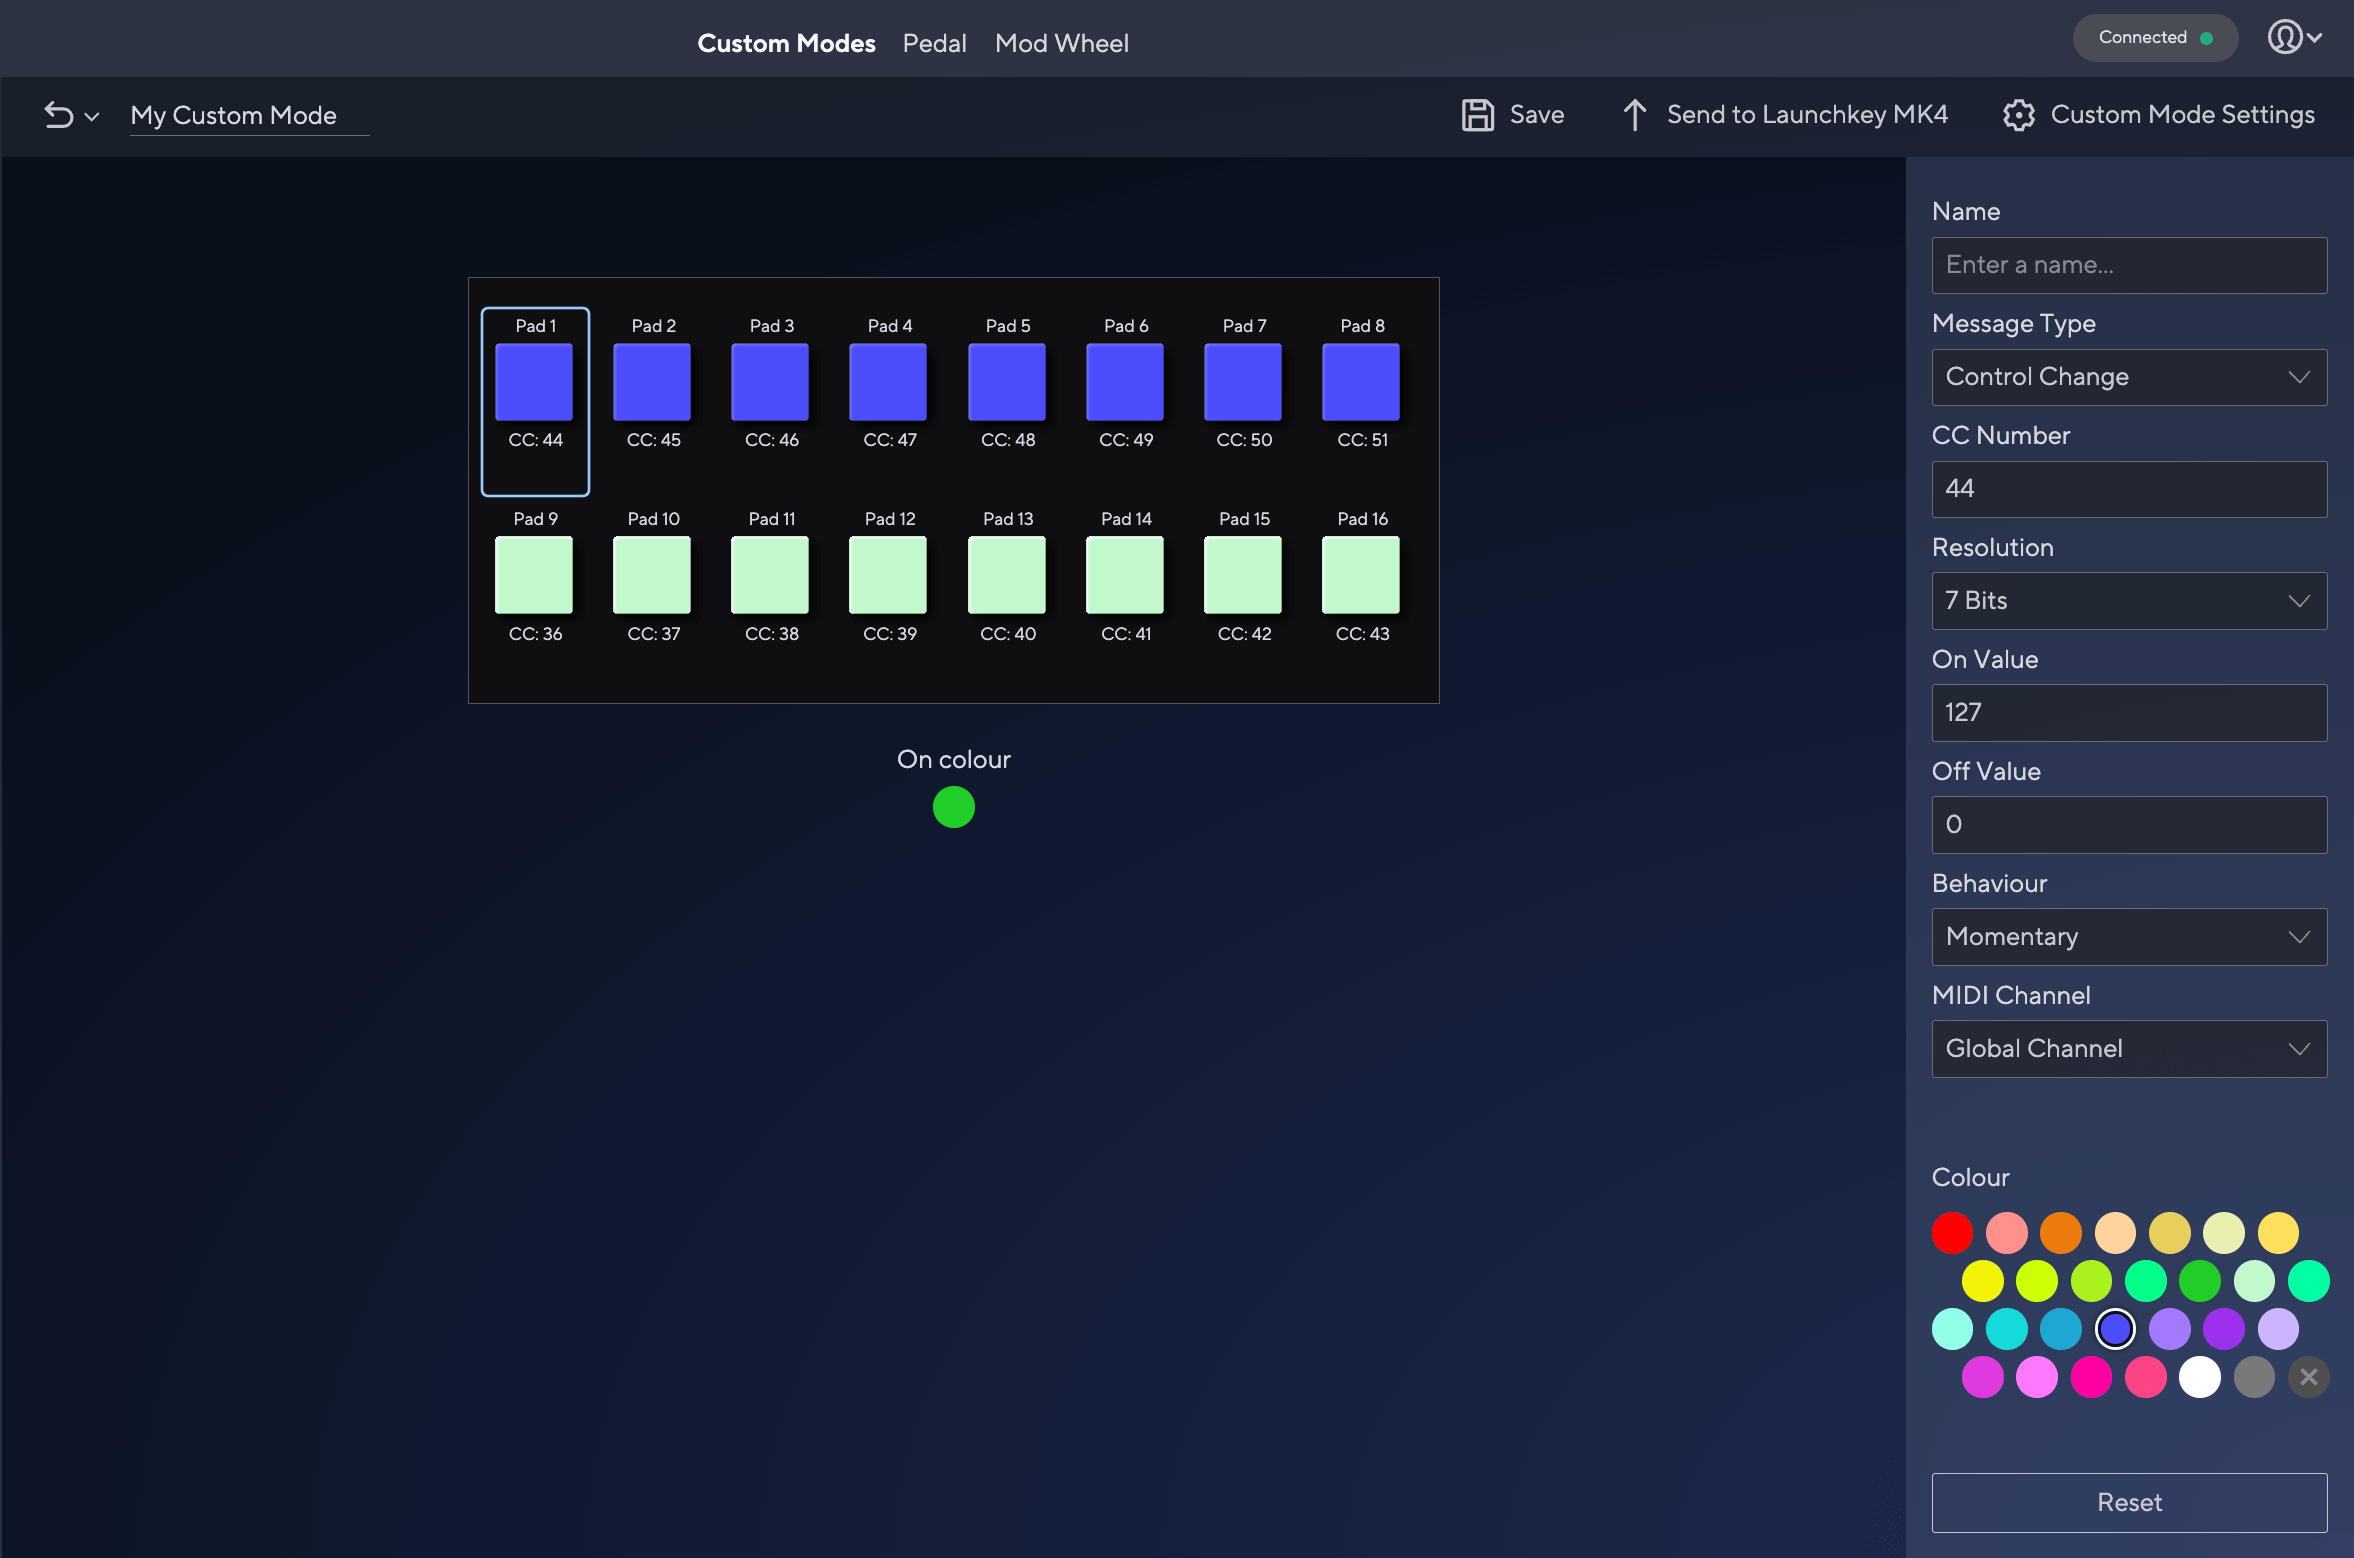Pick the salmon pink colour swatch
Image resolution: width=2354 pixels, height=1558 pixels.
pyautogui.click(x=2007, y=1233)
